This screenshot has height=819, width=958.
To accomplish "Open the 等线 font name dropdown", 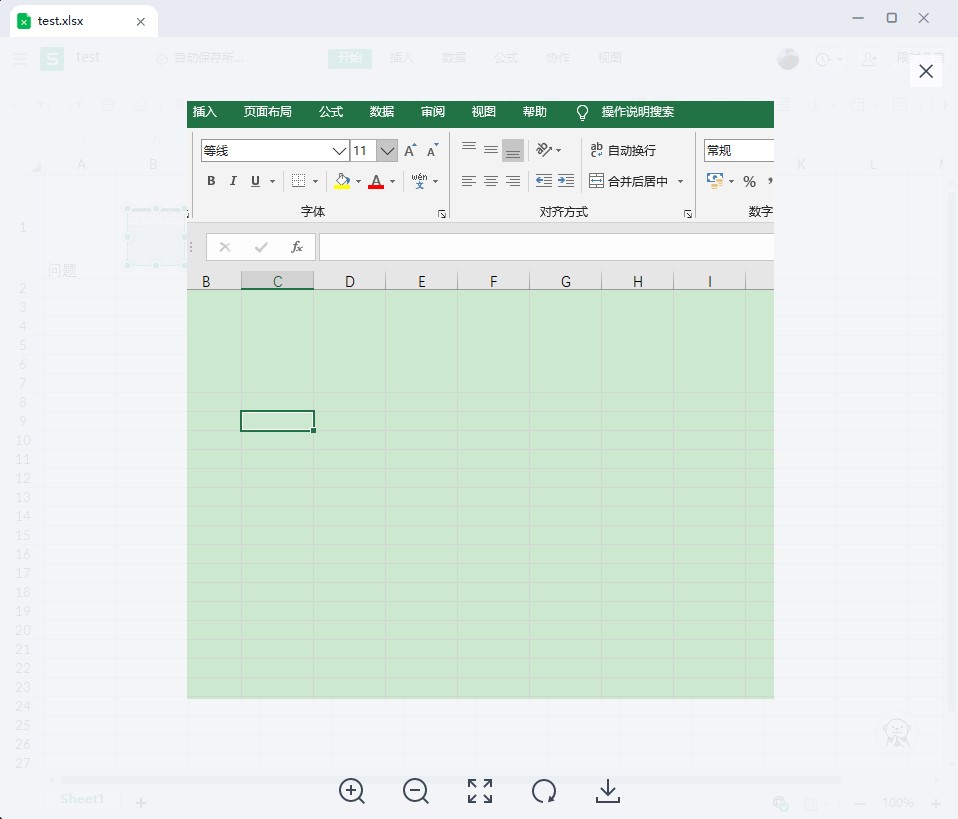I will [x=339, y=151].
